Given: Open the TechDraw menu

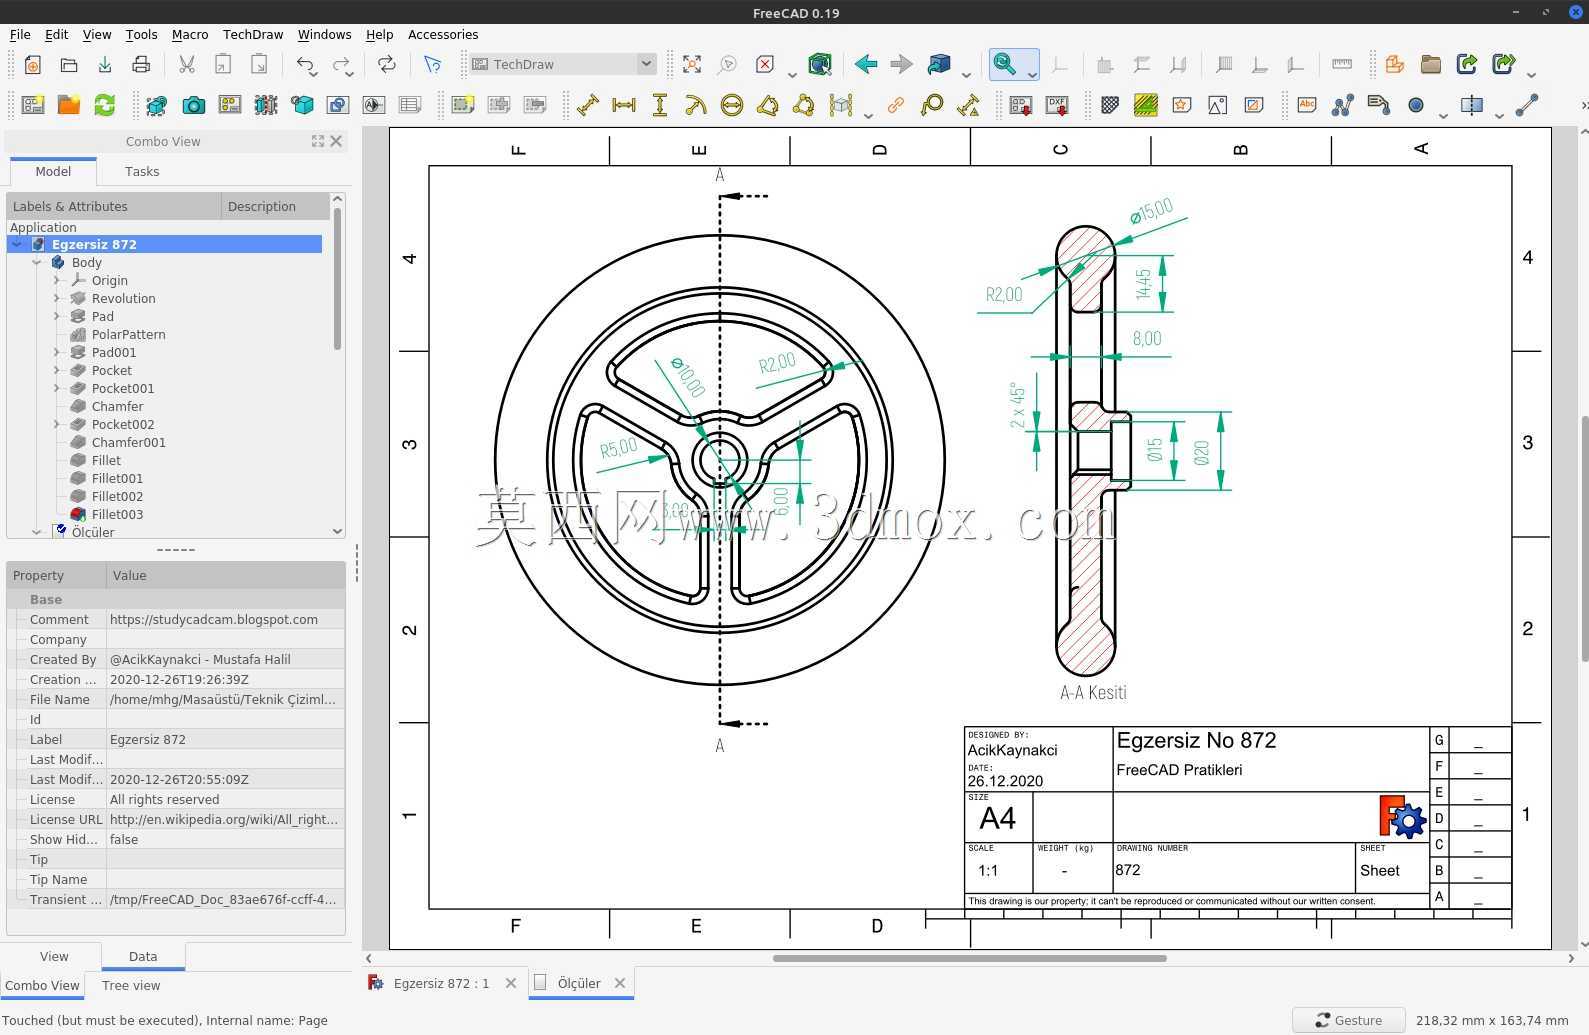Looking at the screenshot, I should (x=253, y=35).
